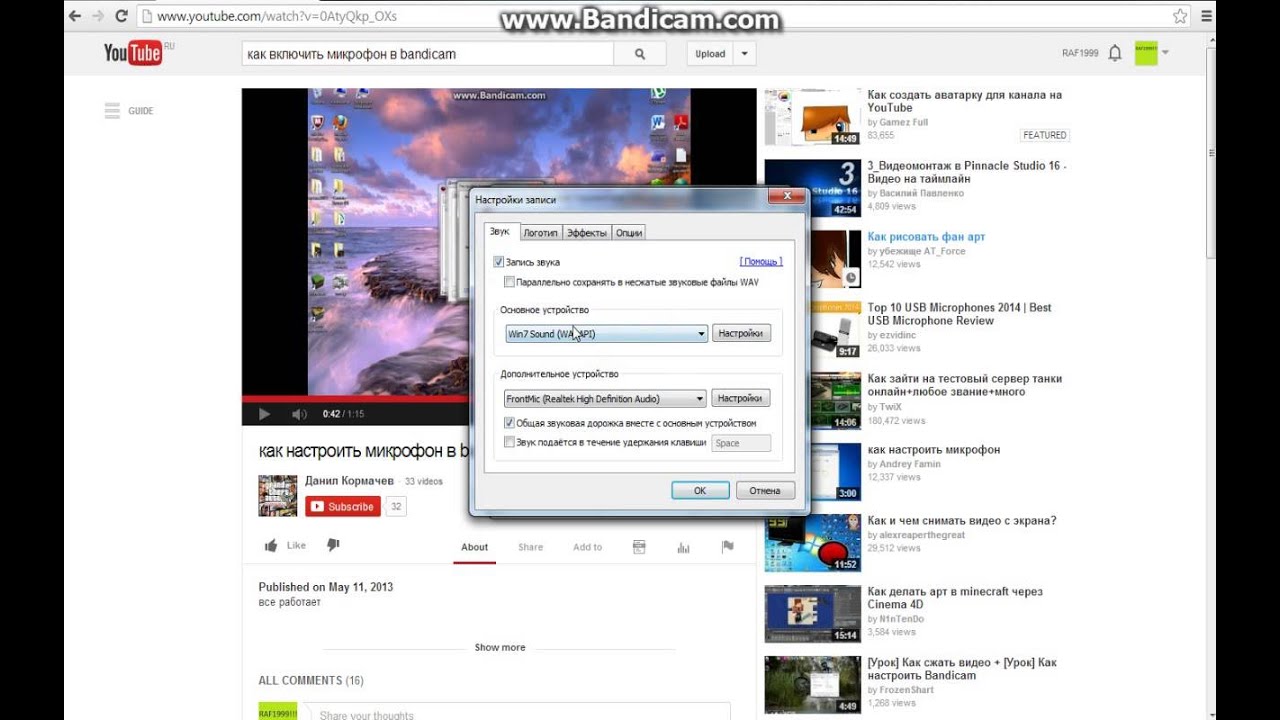
Task: Open the GUIDE sidebar menu icon
Action: click(112, 111)
